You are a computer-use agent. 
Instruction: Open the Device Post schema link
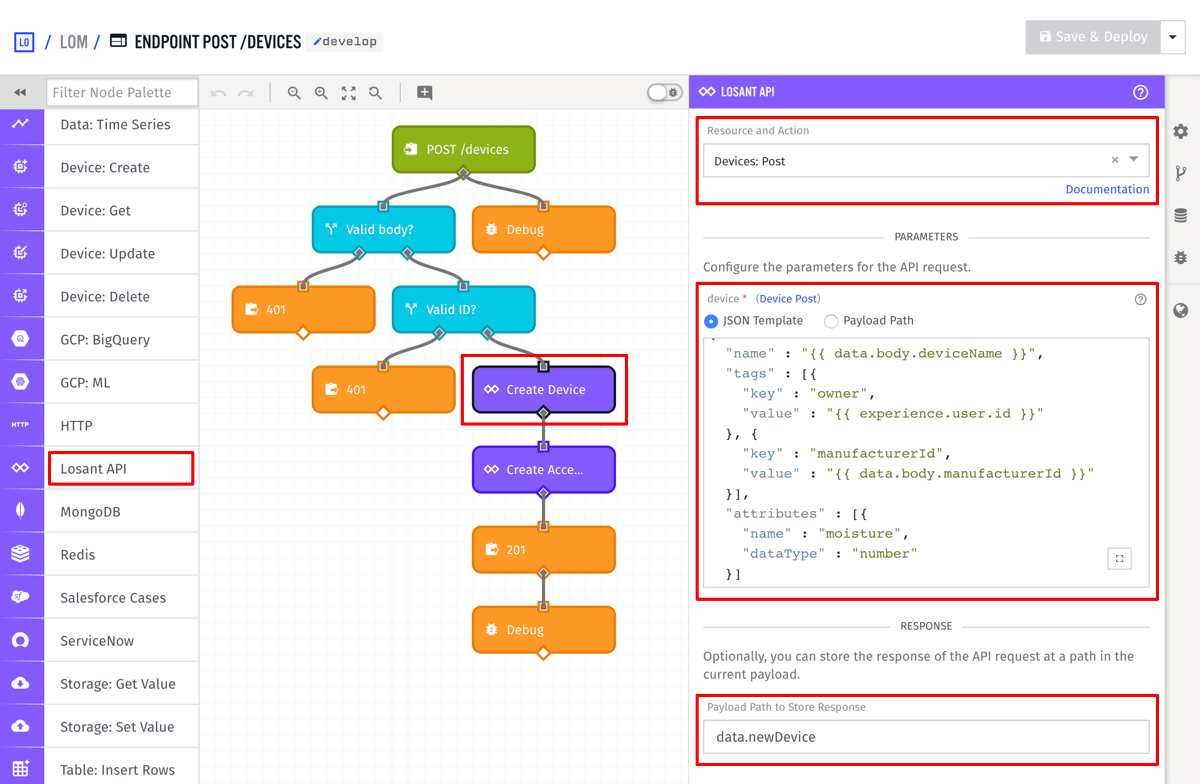[788, 299]
